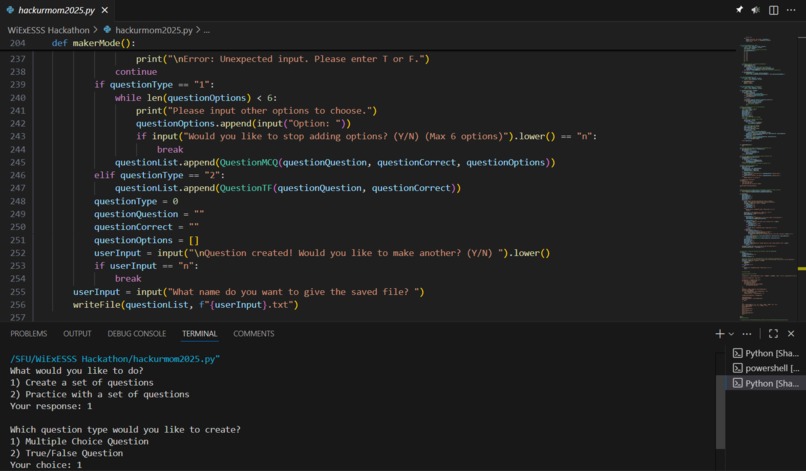806x471 pixels.
Task: Click "Your response: 1" terminal line
Action: [x=51, y=406]
